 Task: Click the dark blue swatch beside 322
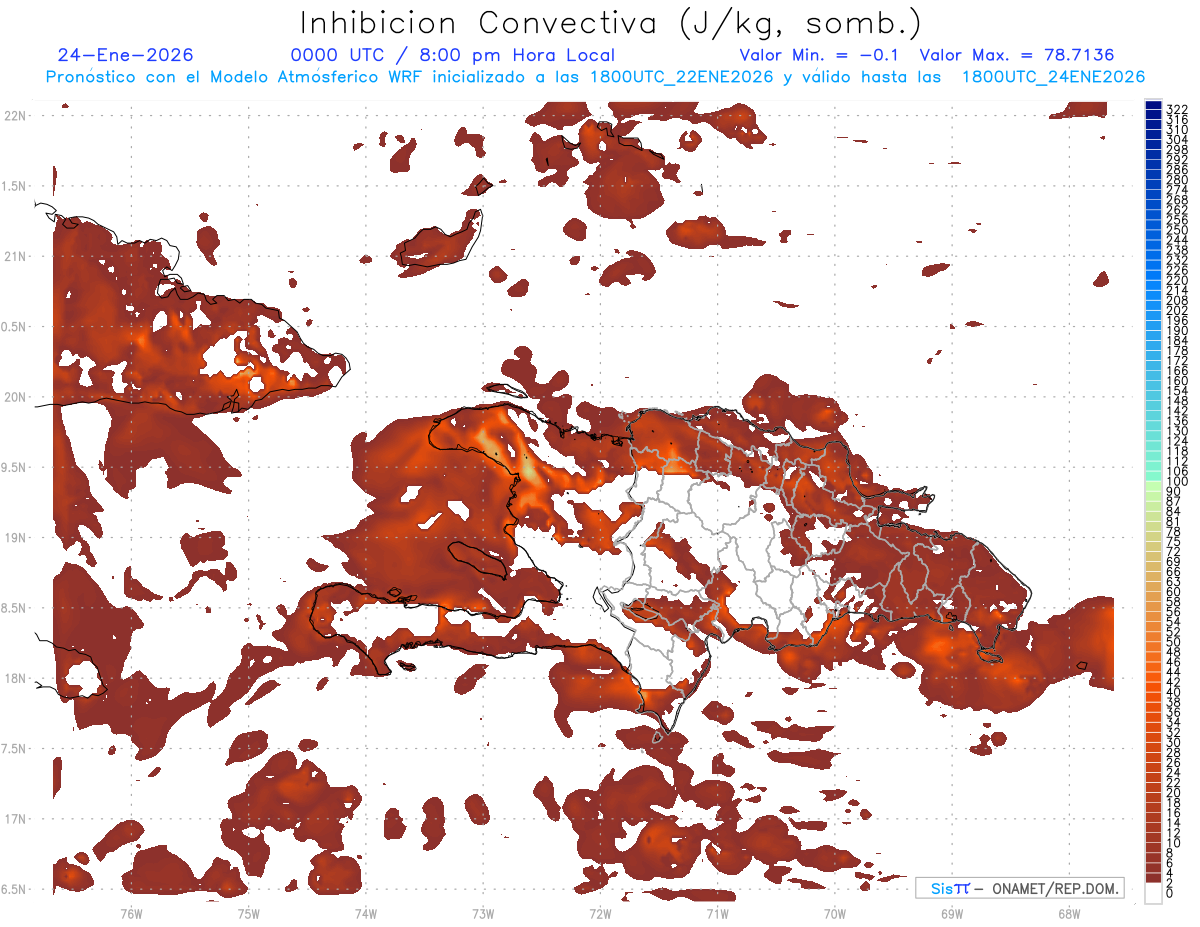coord(1154,106)
